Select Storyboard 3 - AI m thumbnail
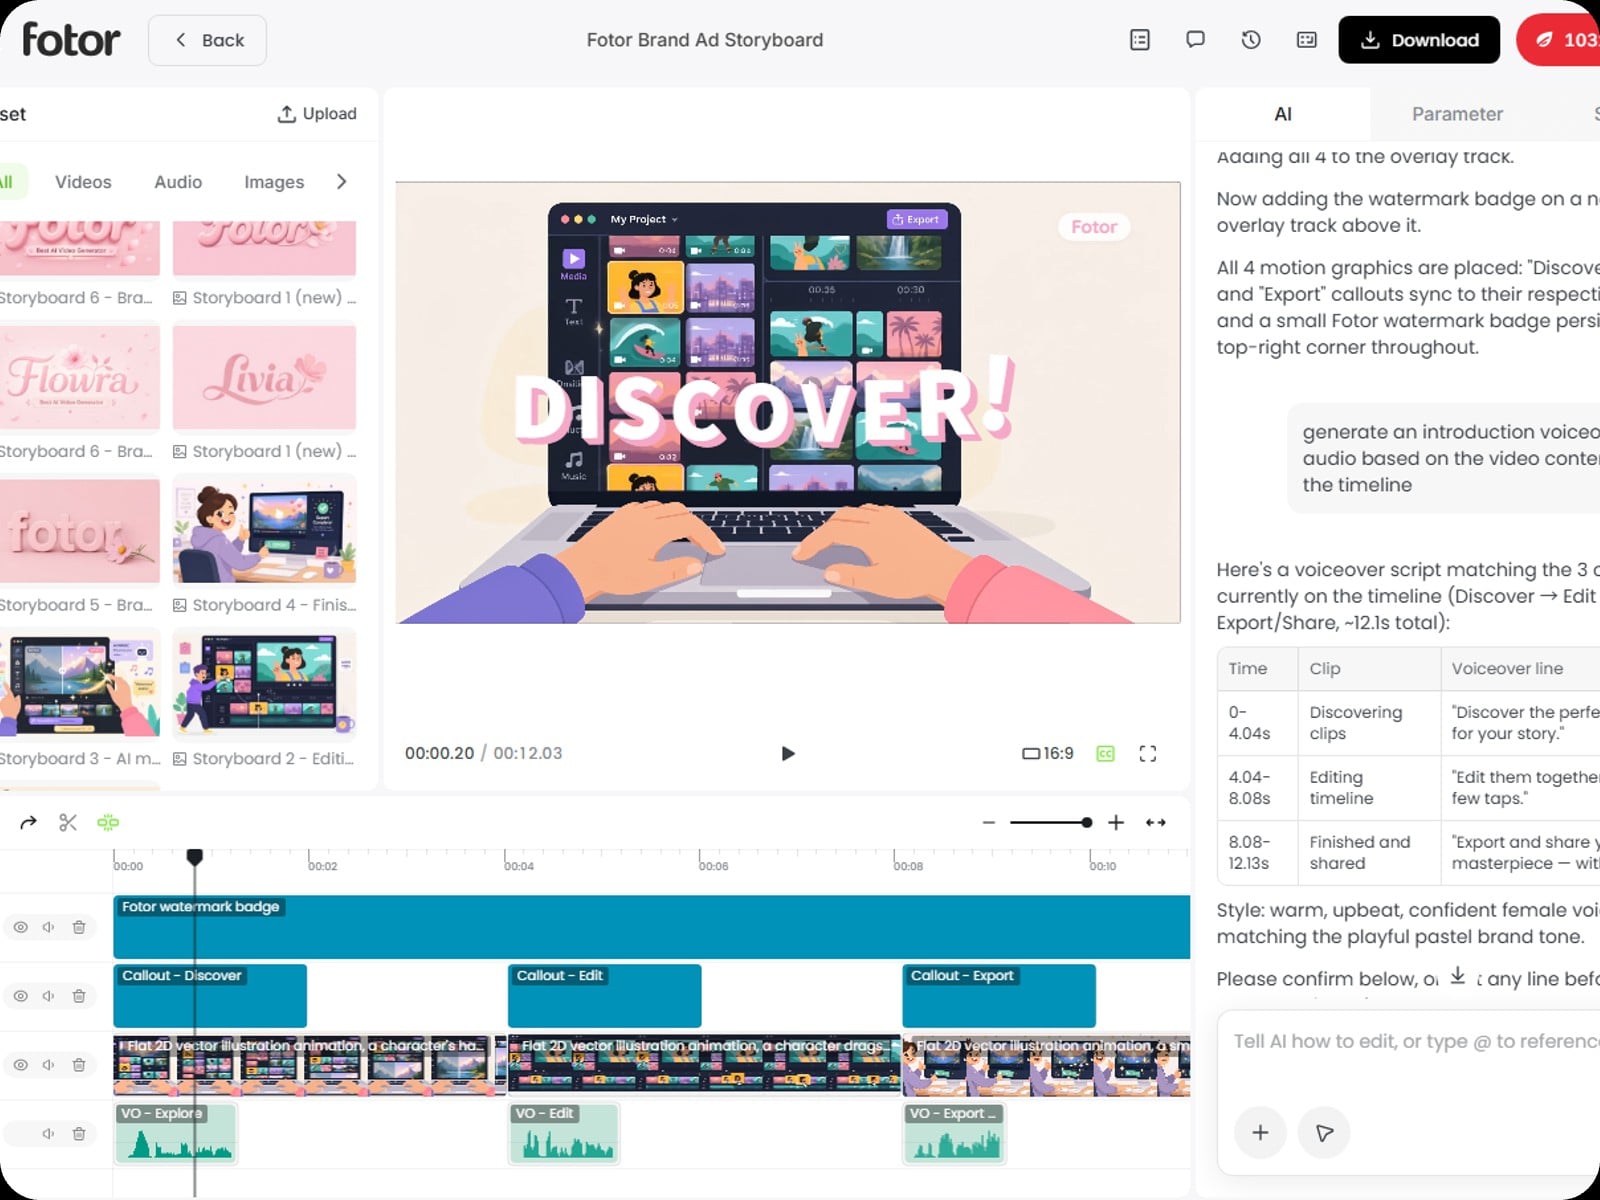The width and height of the screenshot is (1600, 1200). (78, 685)
